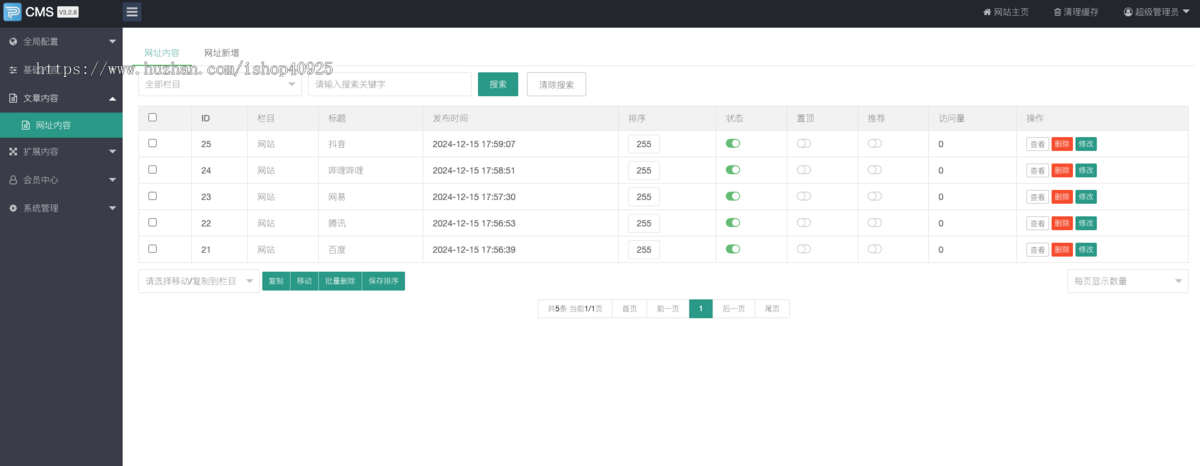The width and height of the screenshot is (1200, 466).
Task: Toggle 置顶 switch for 哔哩哔哩 row
Action: [x=804, y=170]
